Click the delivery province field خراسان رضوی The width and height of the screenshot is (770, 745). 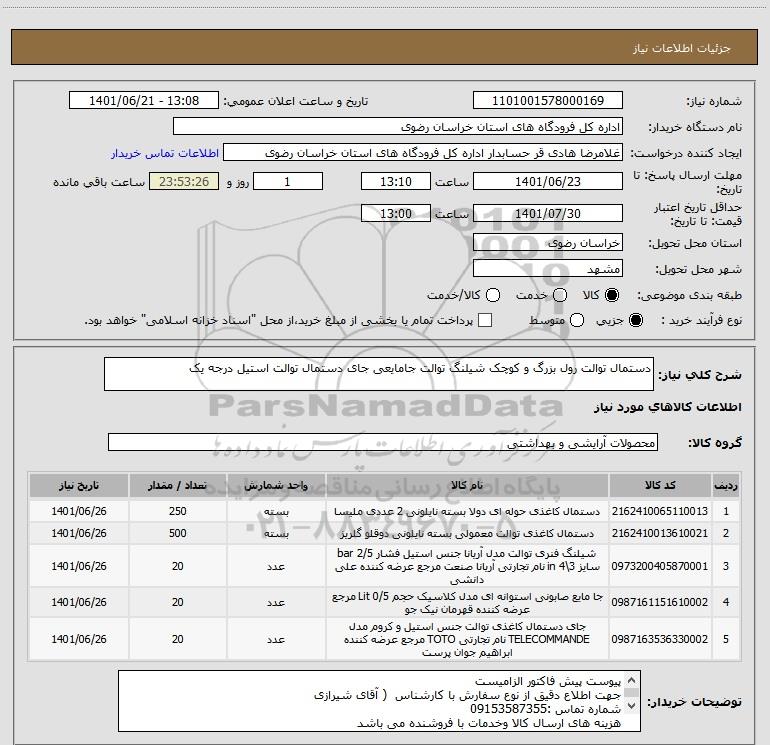tap(548, 243)
